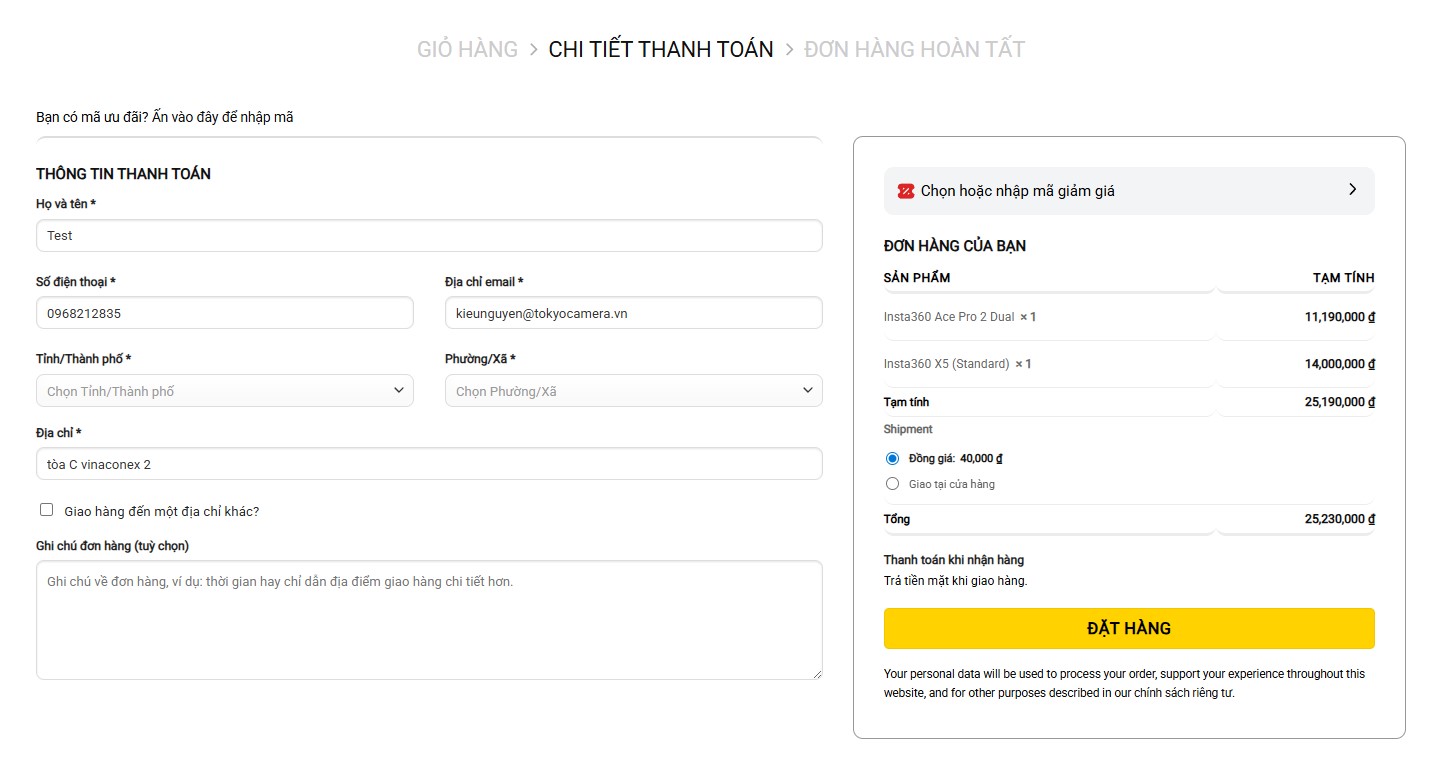
Task: Click the Địa chỉ address field
Action: (429, 464)
